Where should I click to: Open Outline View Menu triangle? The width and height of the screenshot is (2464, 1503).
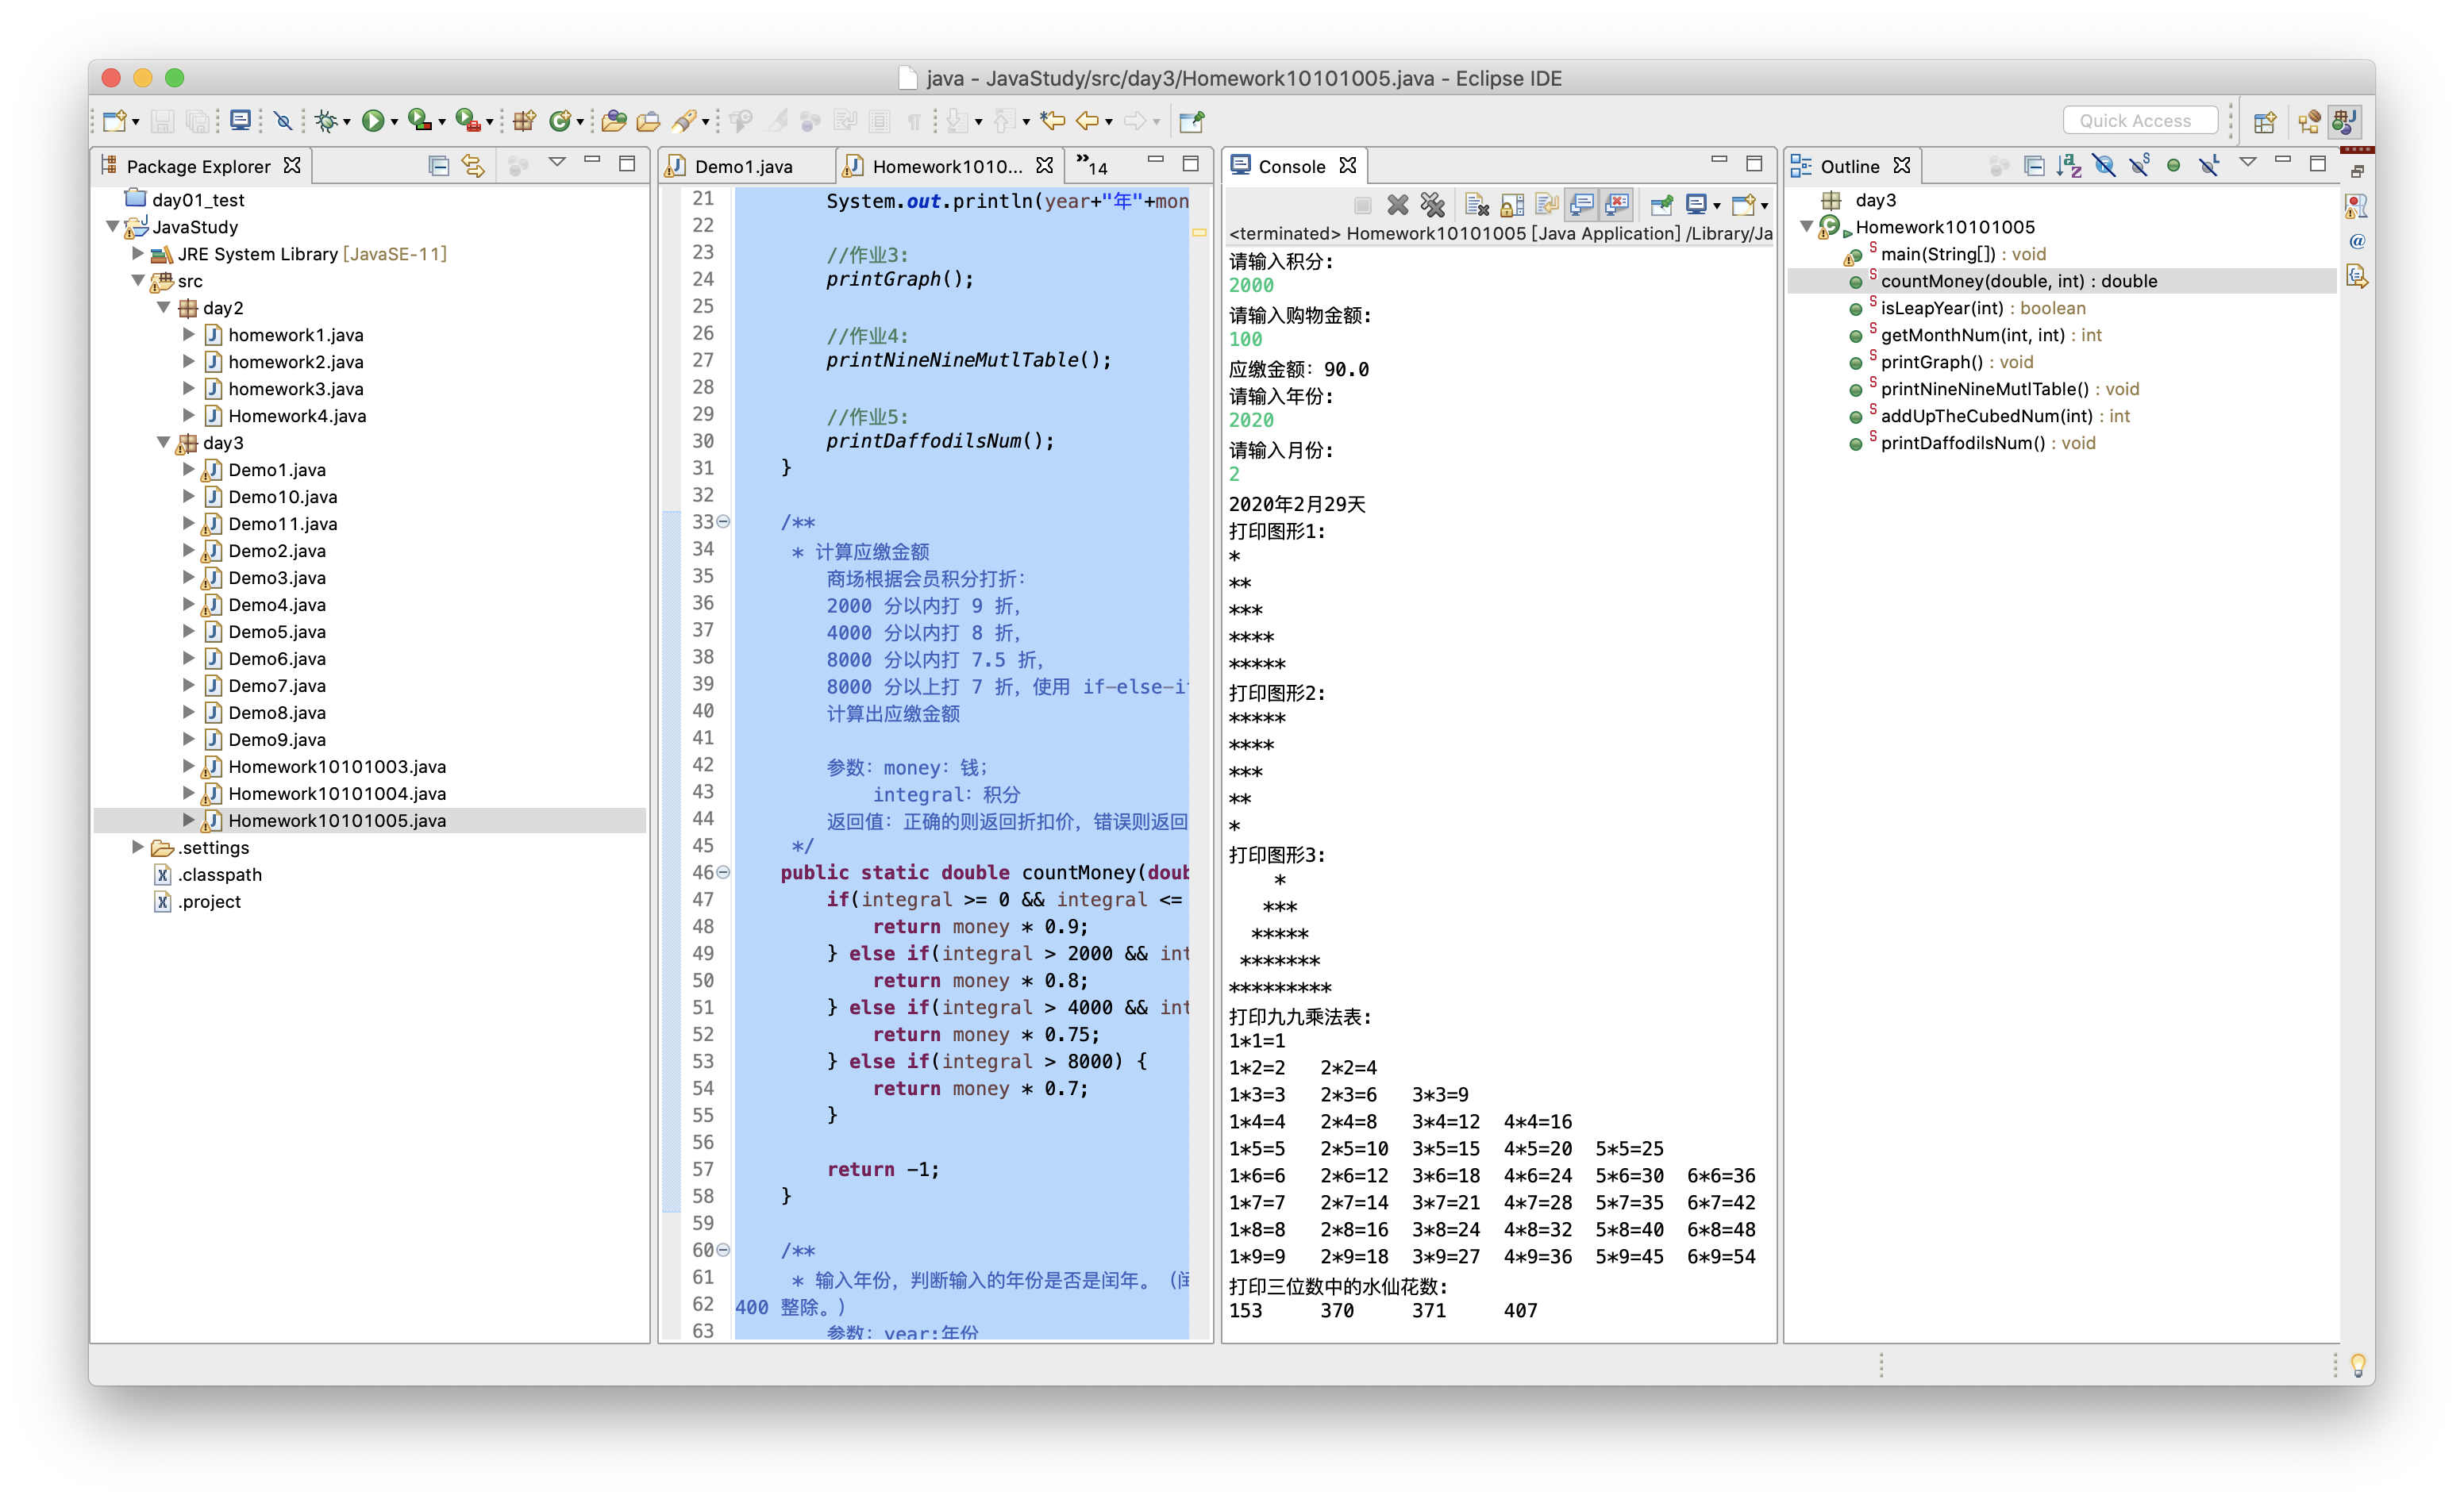tap(2248, 162)
